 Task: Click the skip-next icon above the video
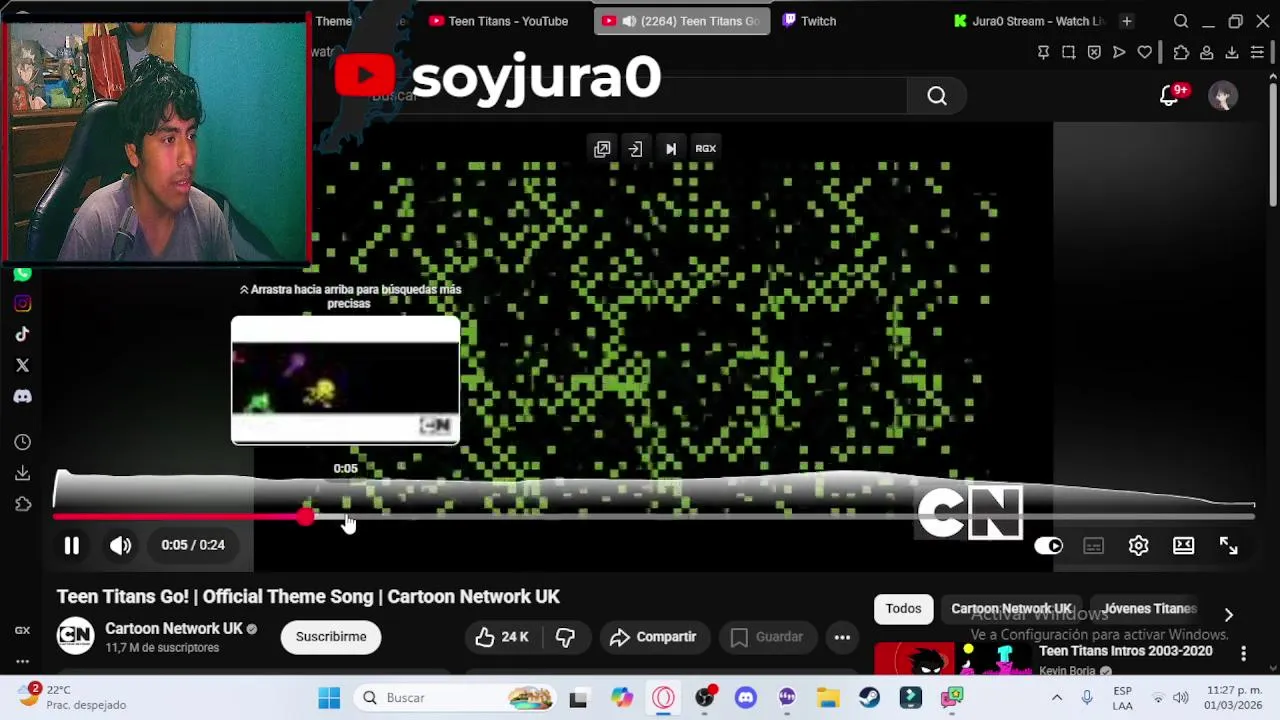[671, 149]
